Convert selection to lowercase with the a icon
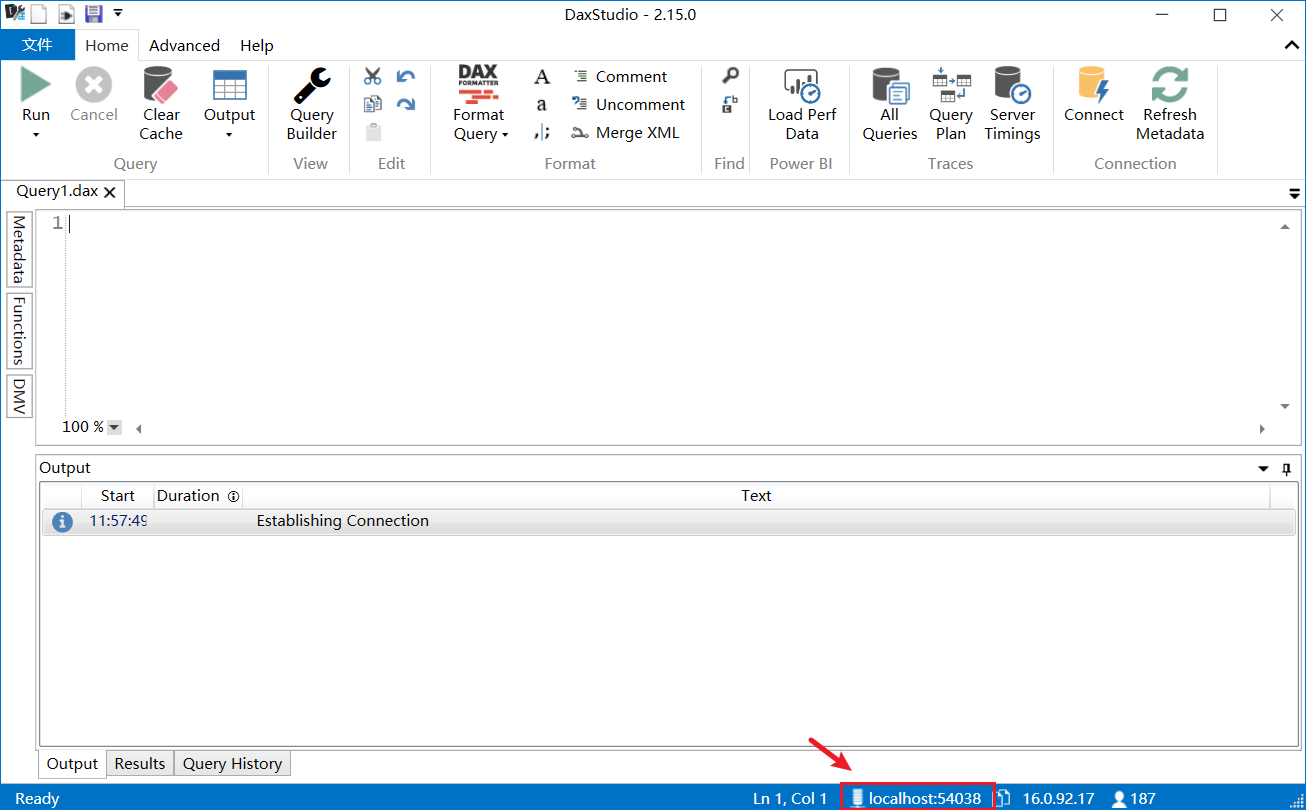Image resolution: width=1306 pixels, height=810 pixels. (541, 105)
